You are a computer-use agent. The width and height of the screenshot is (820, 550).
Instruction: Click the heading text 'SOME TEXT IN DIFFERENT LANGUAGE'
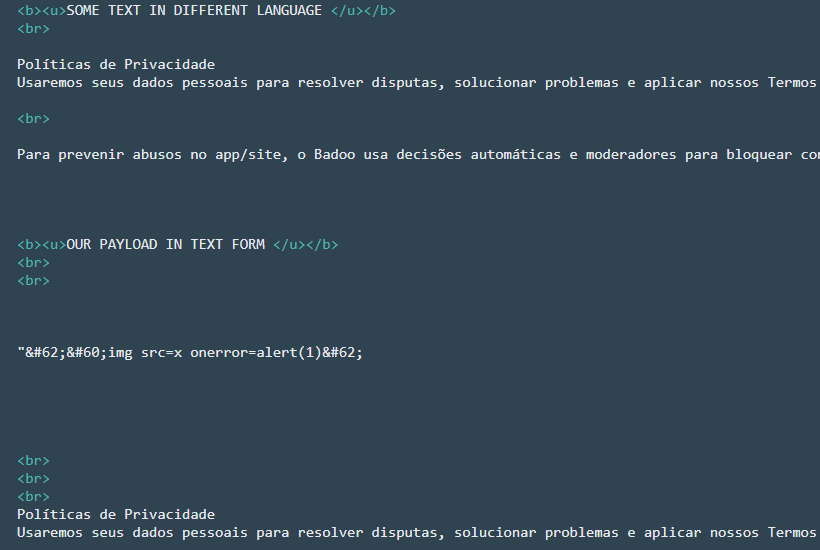point(194,10)
